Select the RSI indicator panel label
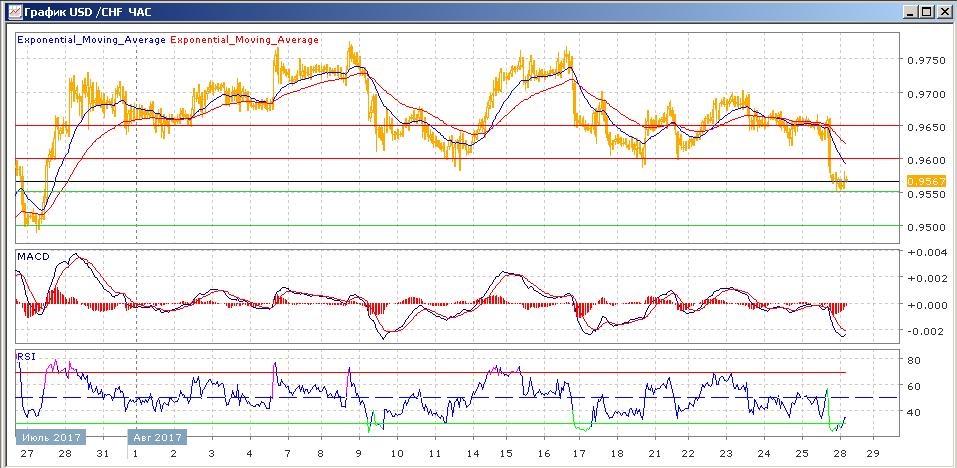 [26, 355]
